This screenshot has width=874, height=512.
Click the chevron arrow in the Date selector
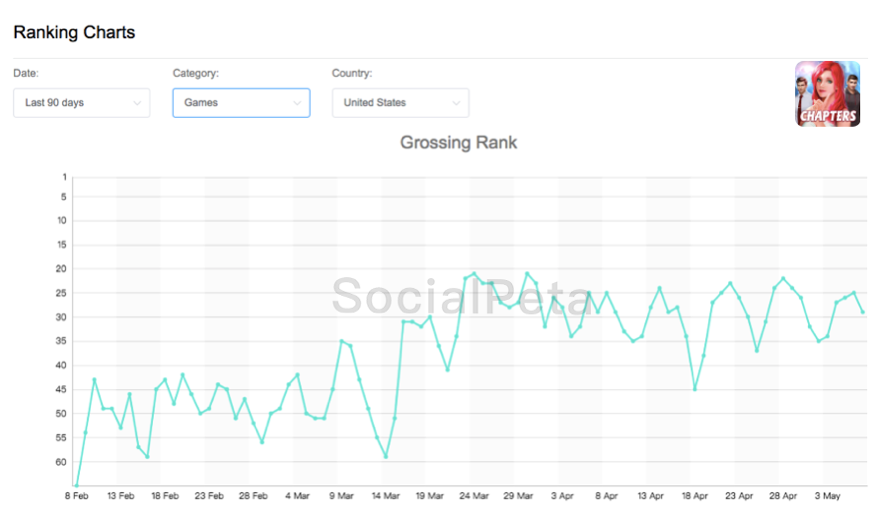(137, 103)
